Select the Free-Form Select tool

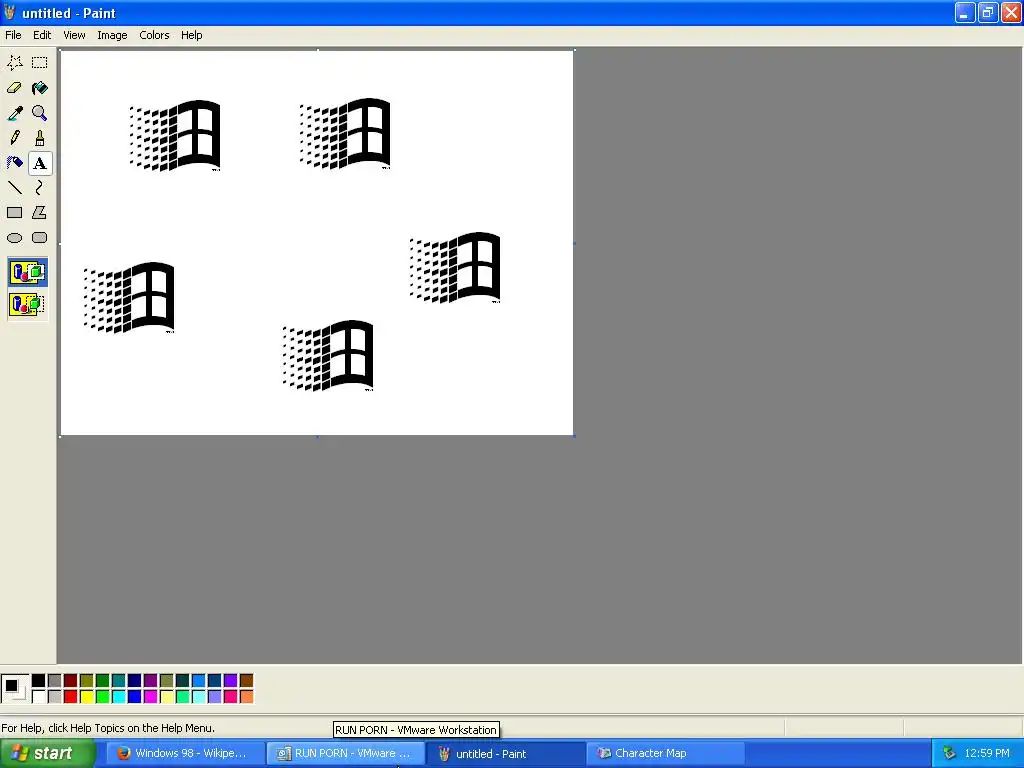point(14,63)
